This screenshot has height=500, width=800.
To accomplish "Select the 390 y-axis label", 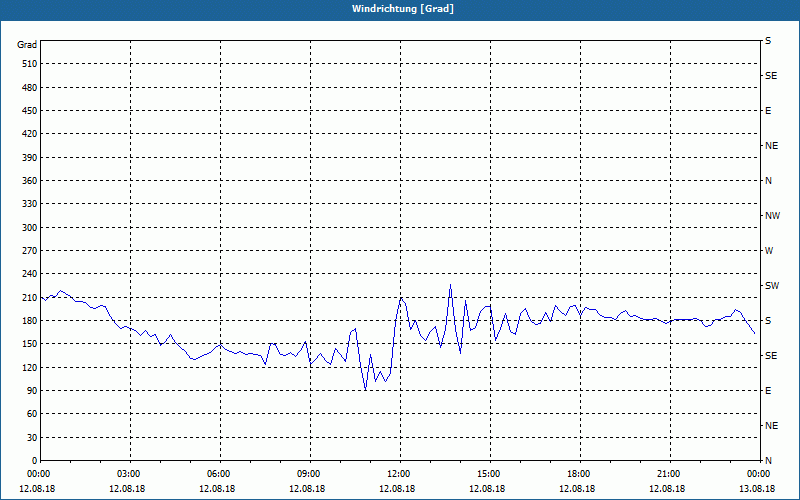I will click(30, 158).
